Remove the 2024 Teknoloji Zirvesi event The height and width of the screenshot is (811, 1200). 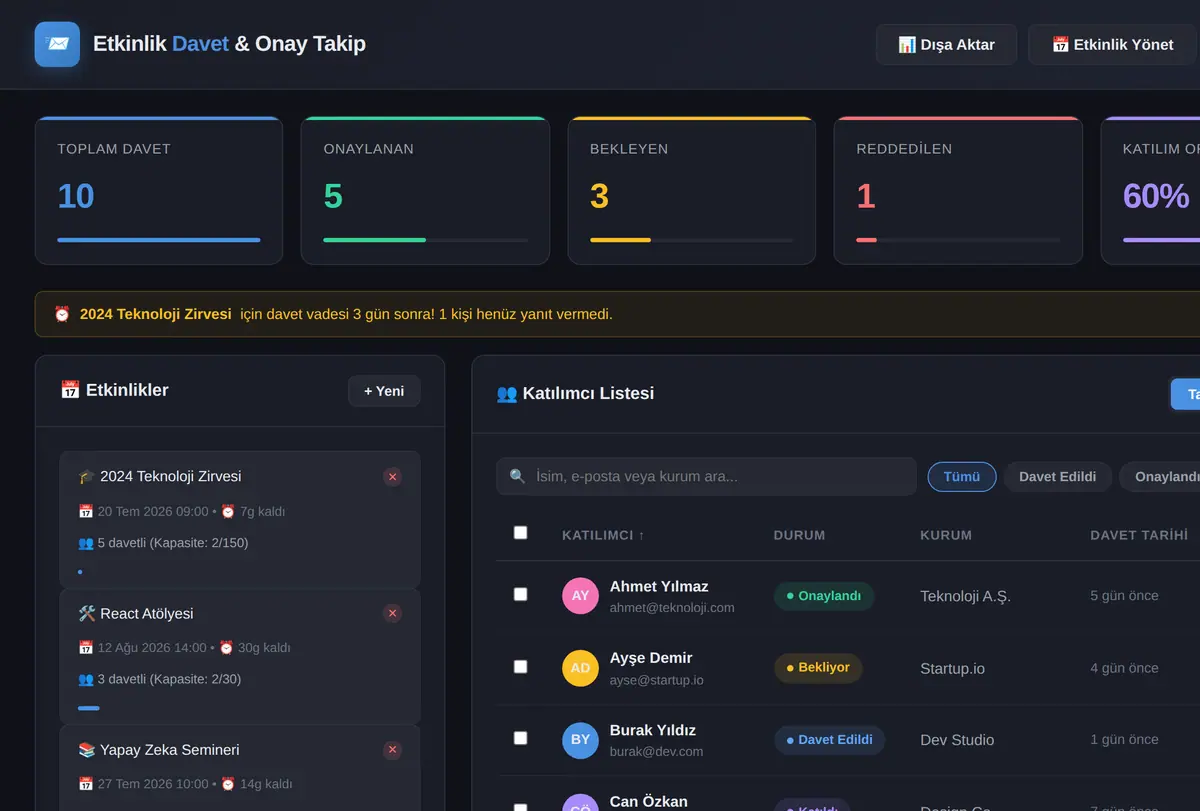click(x=392, y=477)
